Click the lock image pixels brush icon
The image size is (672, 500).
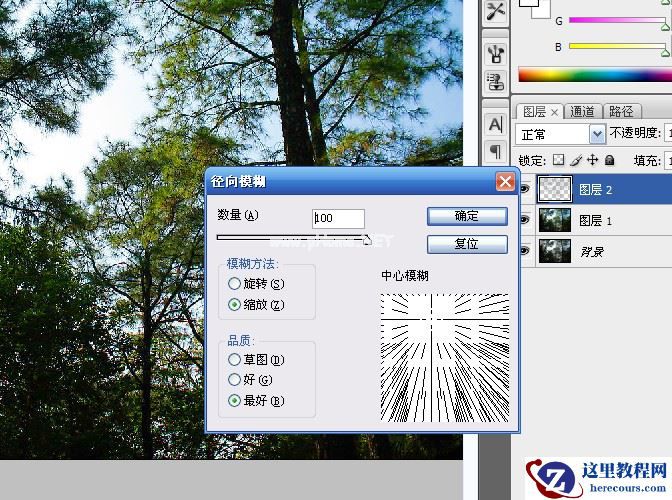(x=576, y=160)
